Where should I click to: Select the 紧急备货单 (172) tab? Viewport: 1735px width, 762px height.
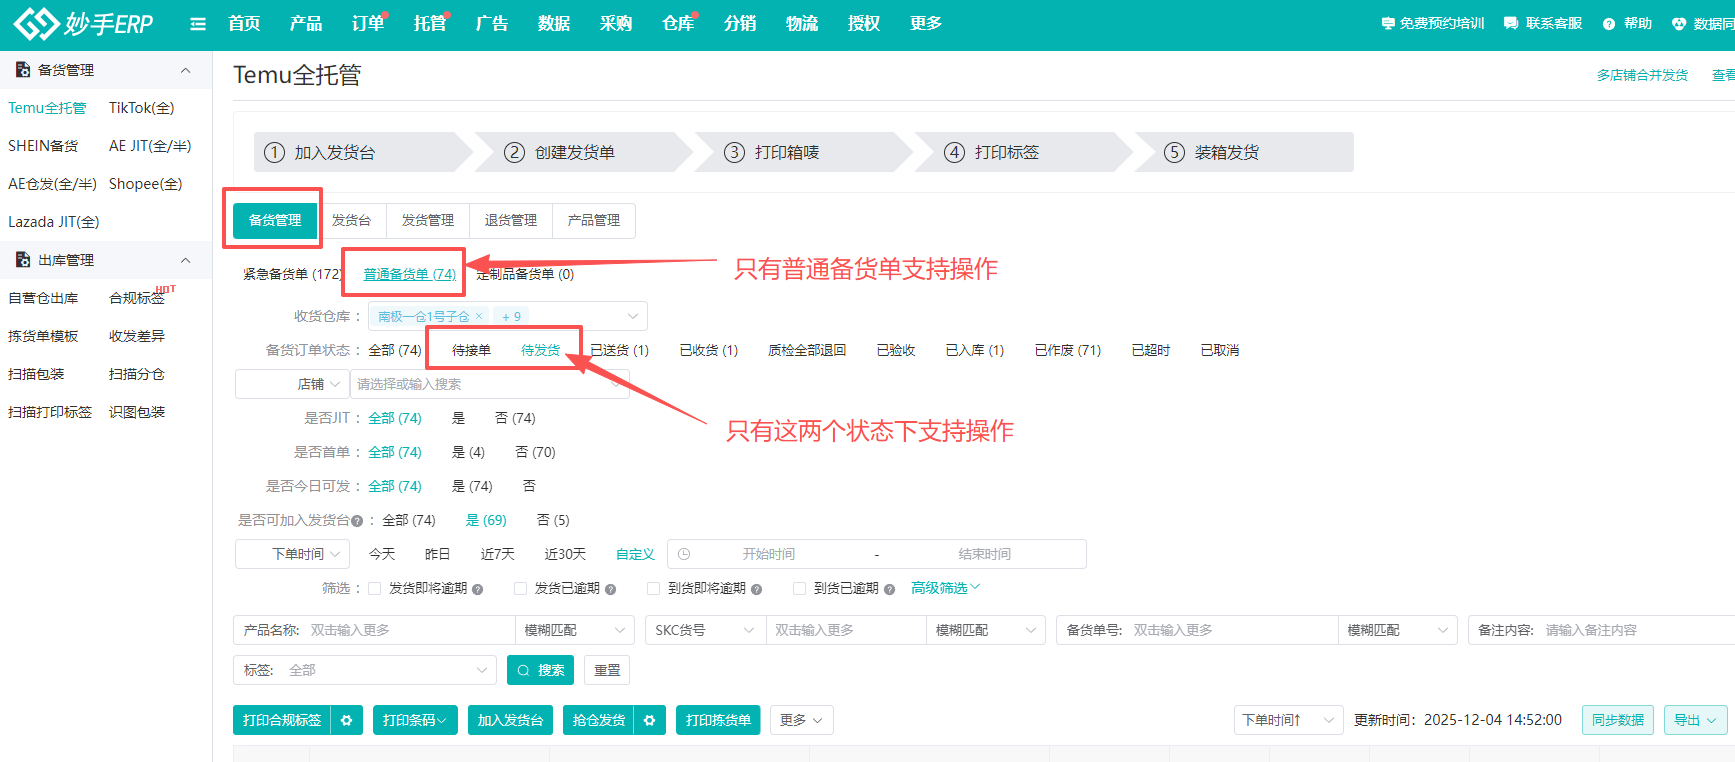click(292, 274)
